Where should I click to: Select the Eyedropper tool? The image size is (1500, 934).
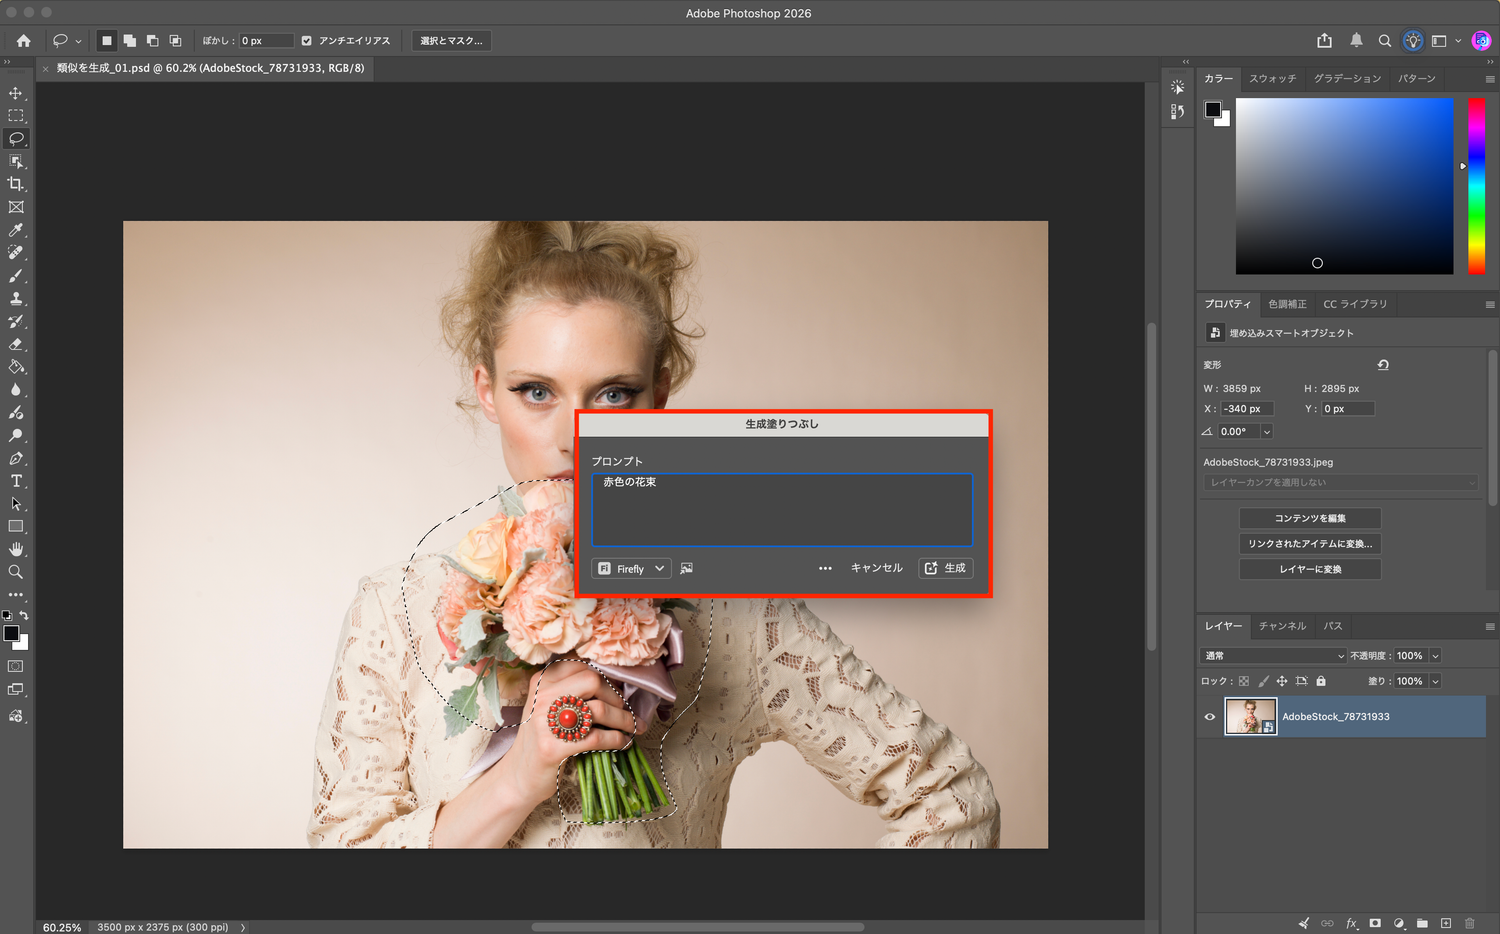[x=16, y=230]
